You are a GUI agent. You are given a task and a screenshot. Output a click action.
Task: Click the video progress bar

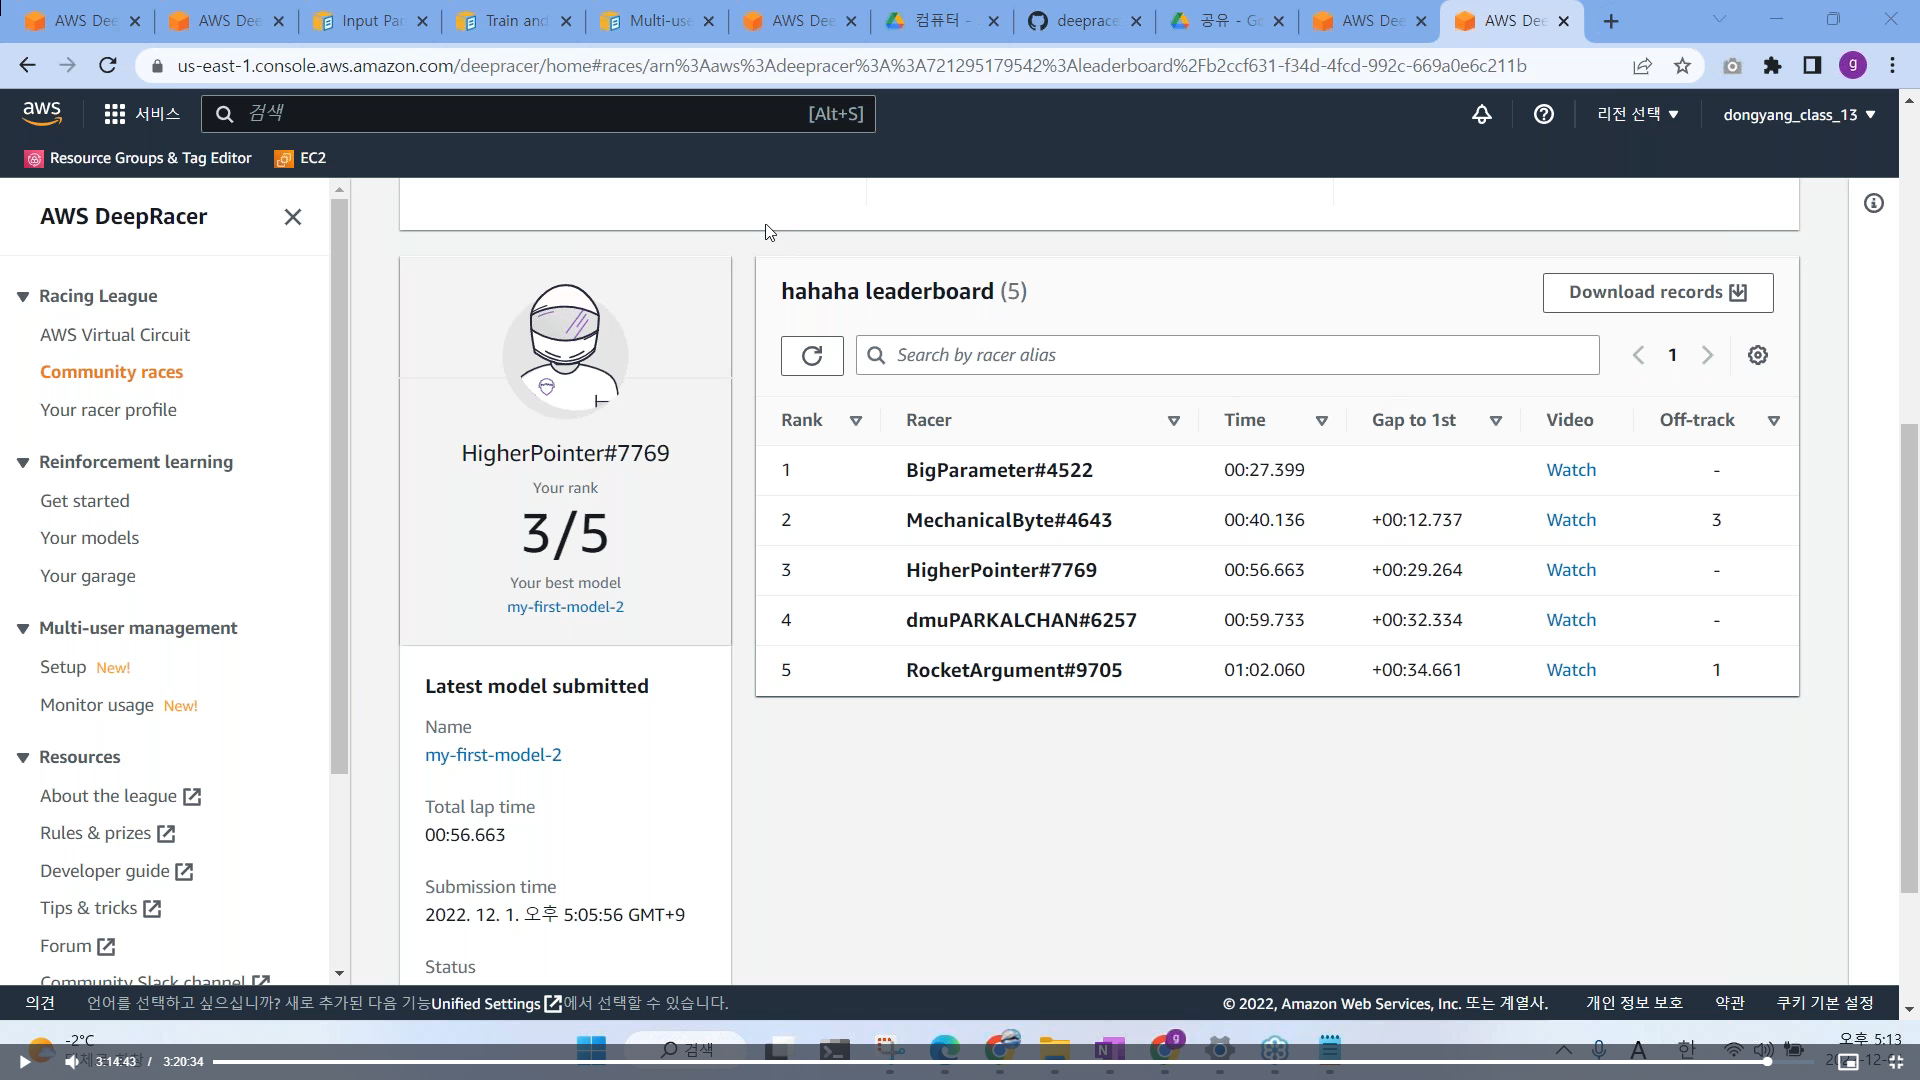[990, 1061]
